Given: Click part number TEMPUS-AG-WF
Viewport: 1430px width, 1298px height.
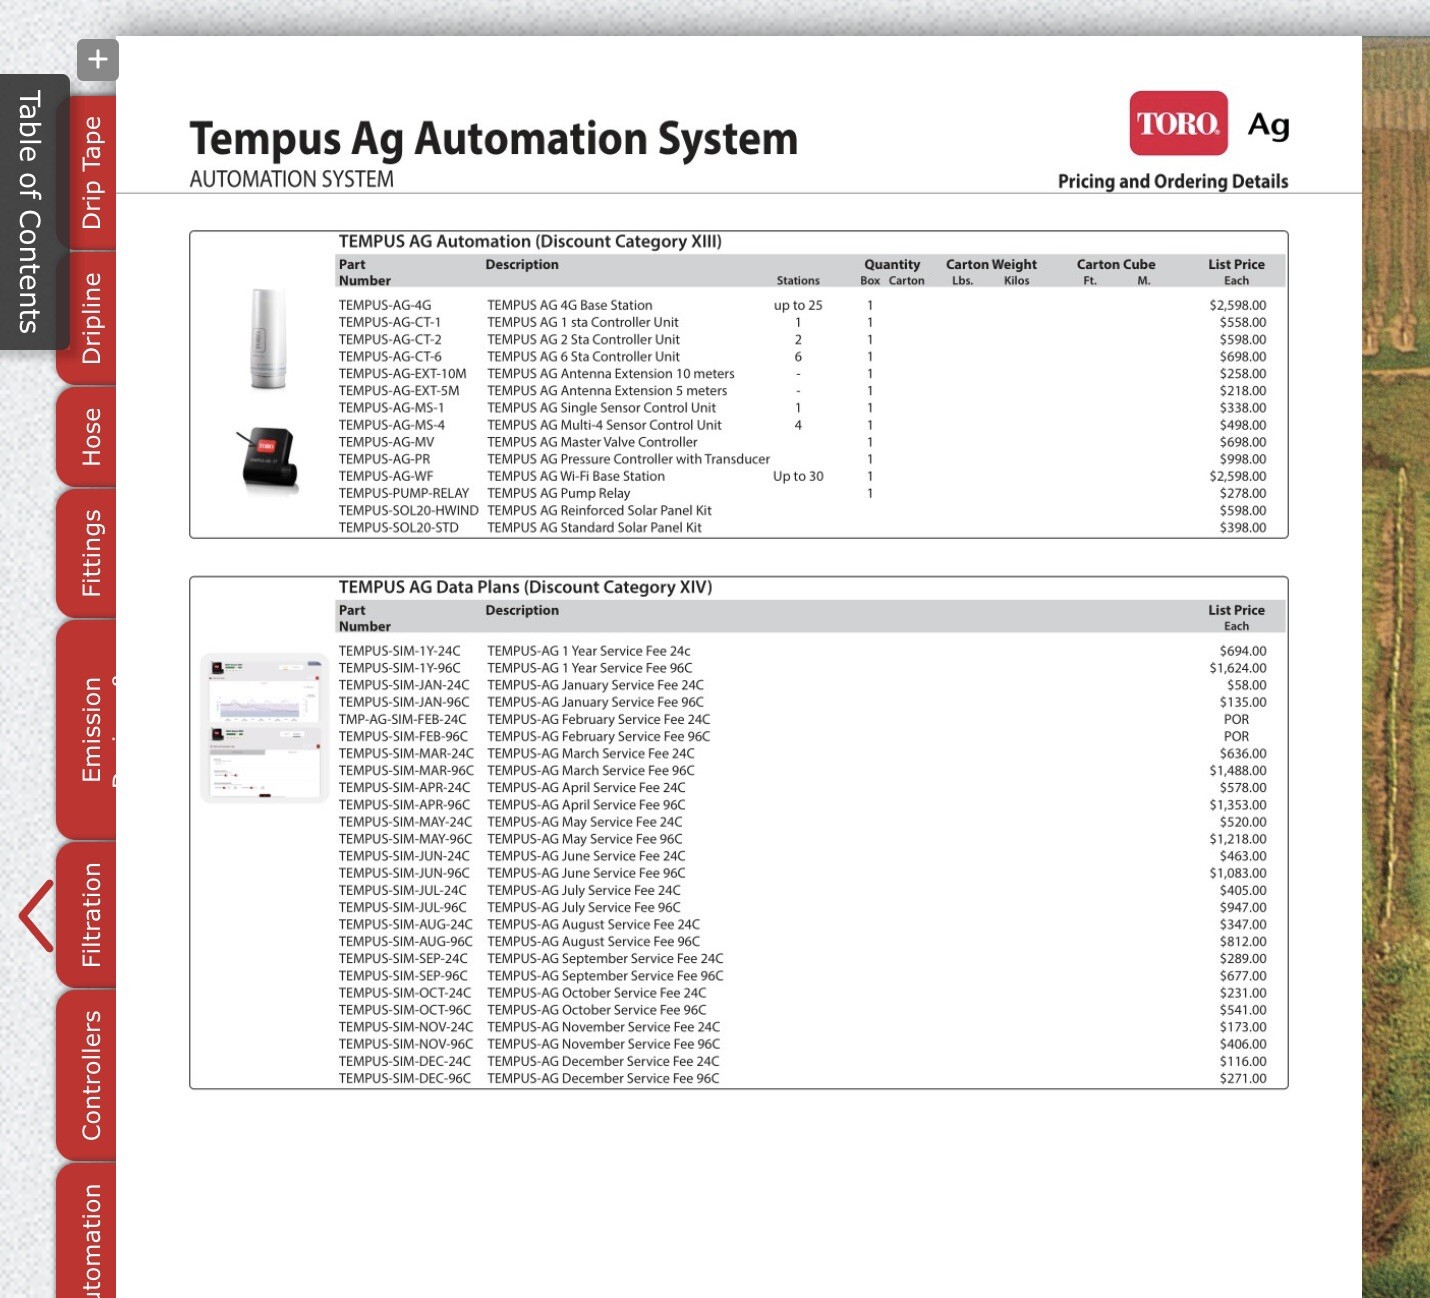Looking at the screenshot, I should point(386,477).
